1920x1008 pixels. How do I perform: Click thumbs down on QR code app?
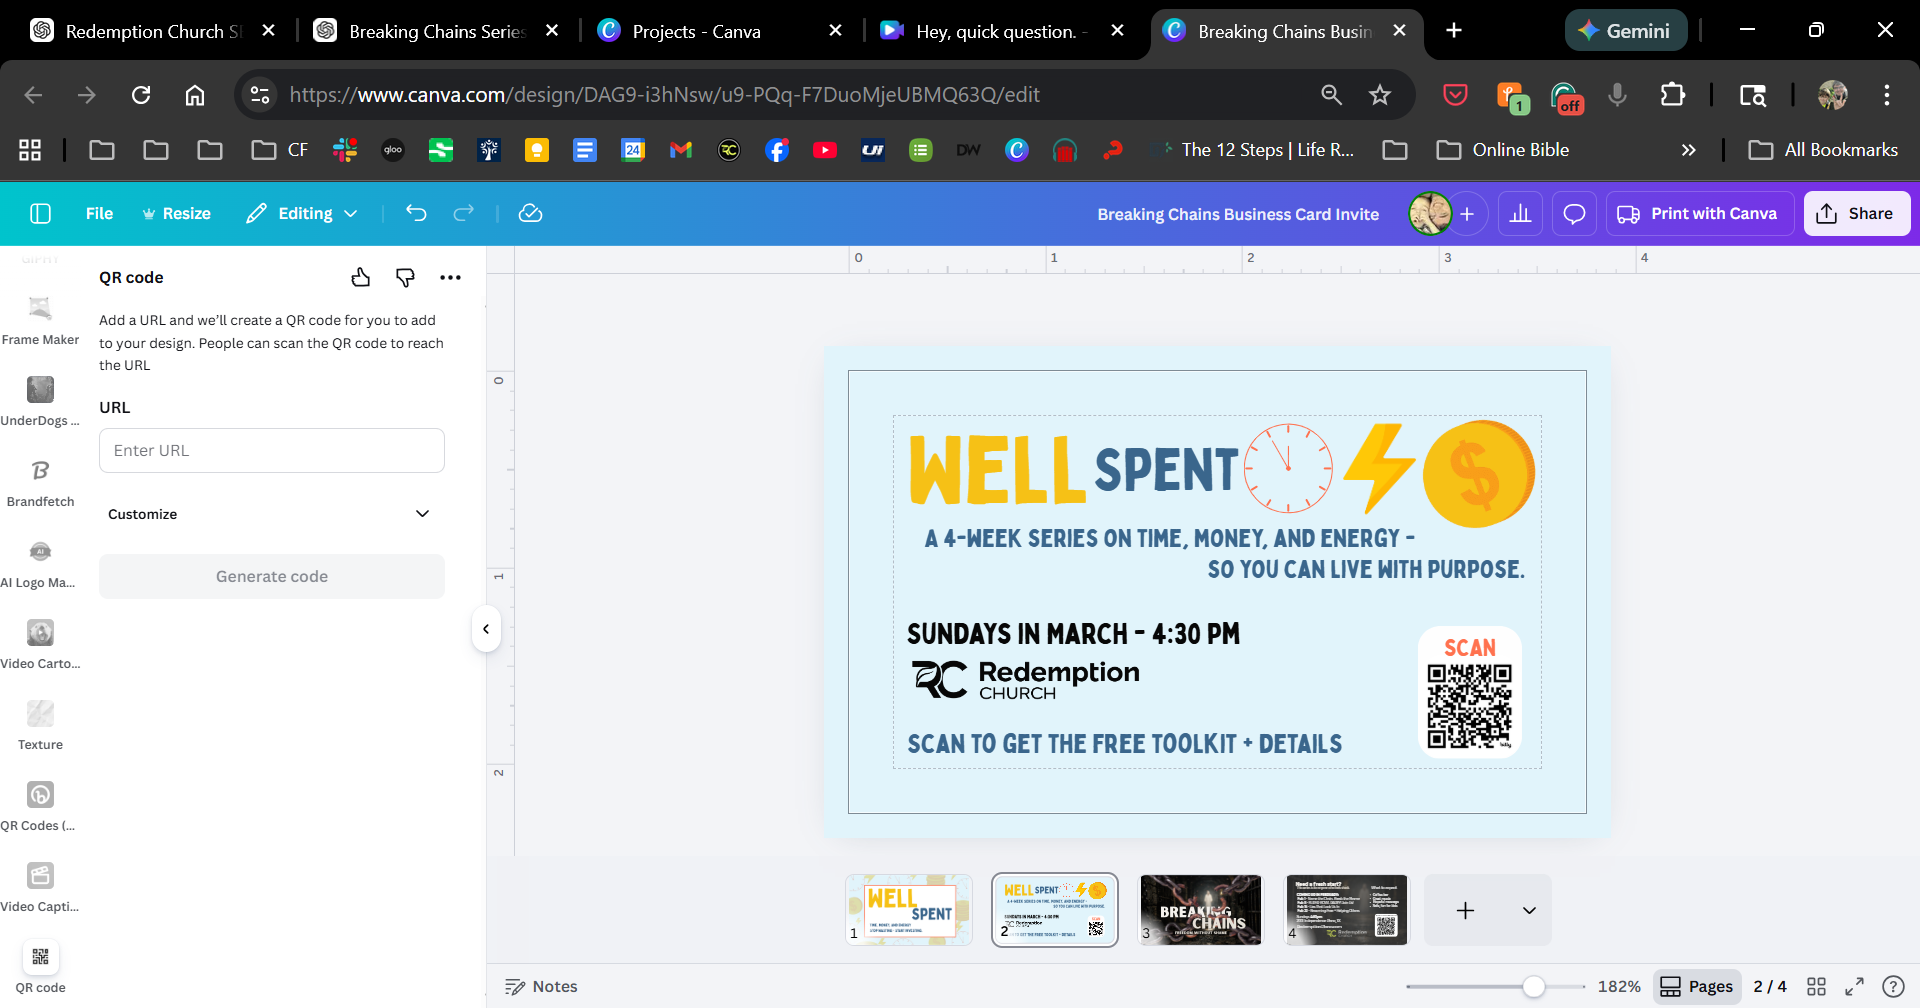pyautogui.click(x=405, y=278)
